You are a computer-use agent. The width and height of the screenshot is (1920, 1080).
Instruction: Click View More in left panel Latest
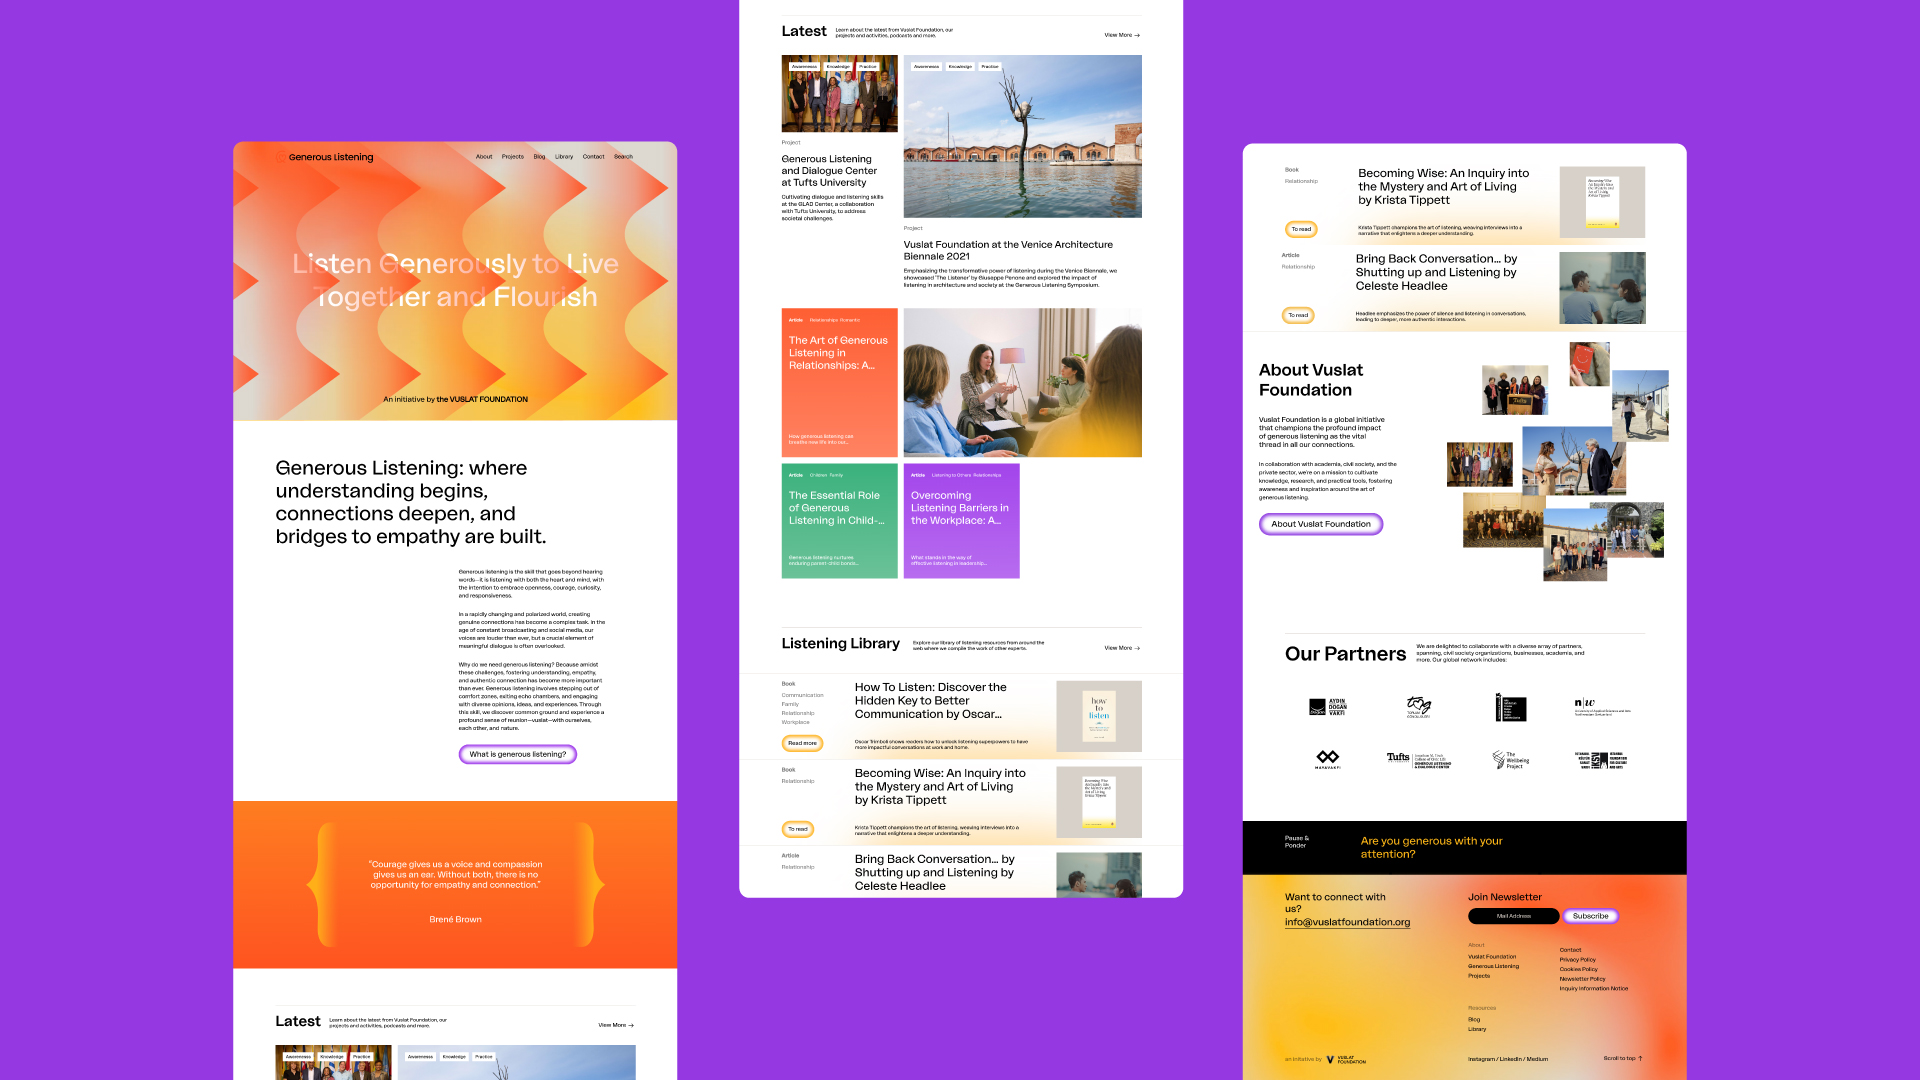[x=616, y=1025]
